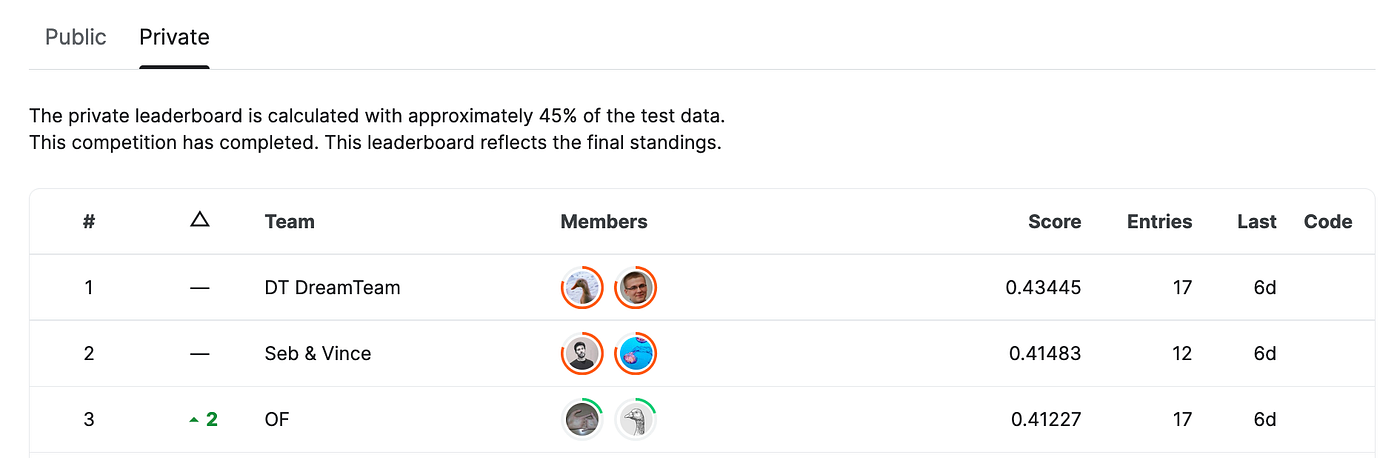The width and height of the screenshot is (1400, 458).
Task: Click the Members column header
Action: pos(604,222)
